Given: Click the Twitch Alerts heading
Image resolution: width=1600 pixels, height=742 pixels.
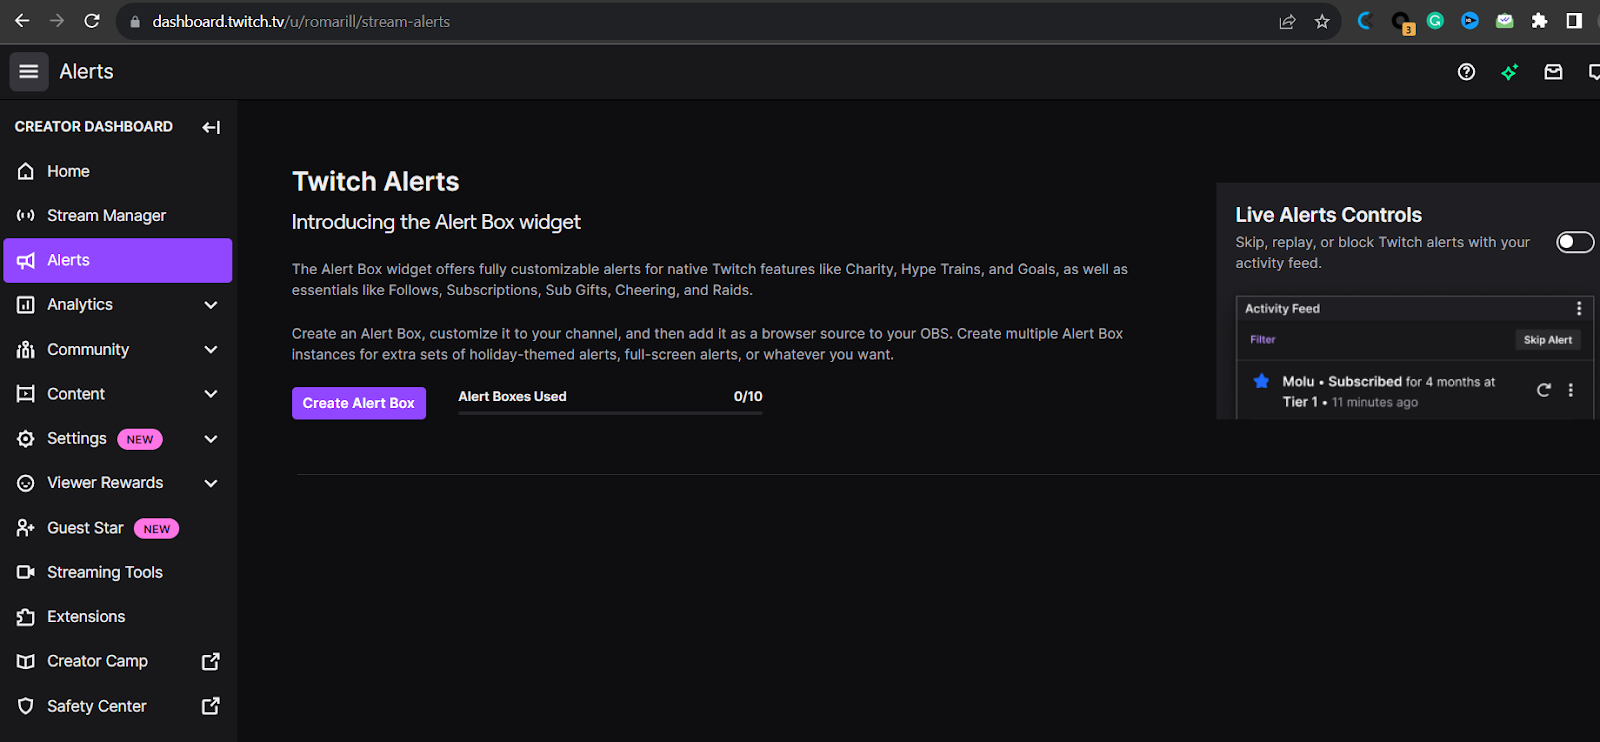Looking at the screenshot, I should click(x=375, y=181).
